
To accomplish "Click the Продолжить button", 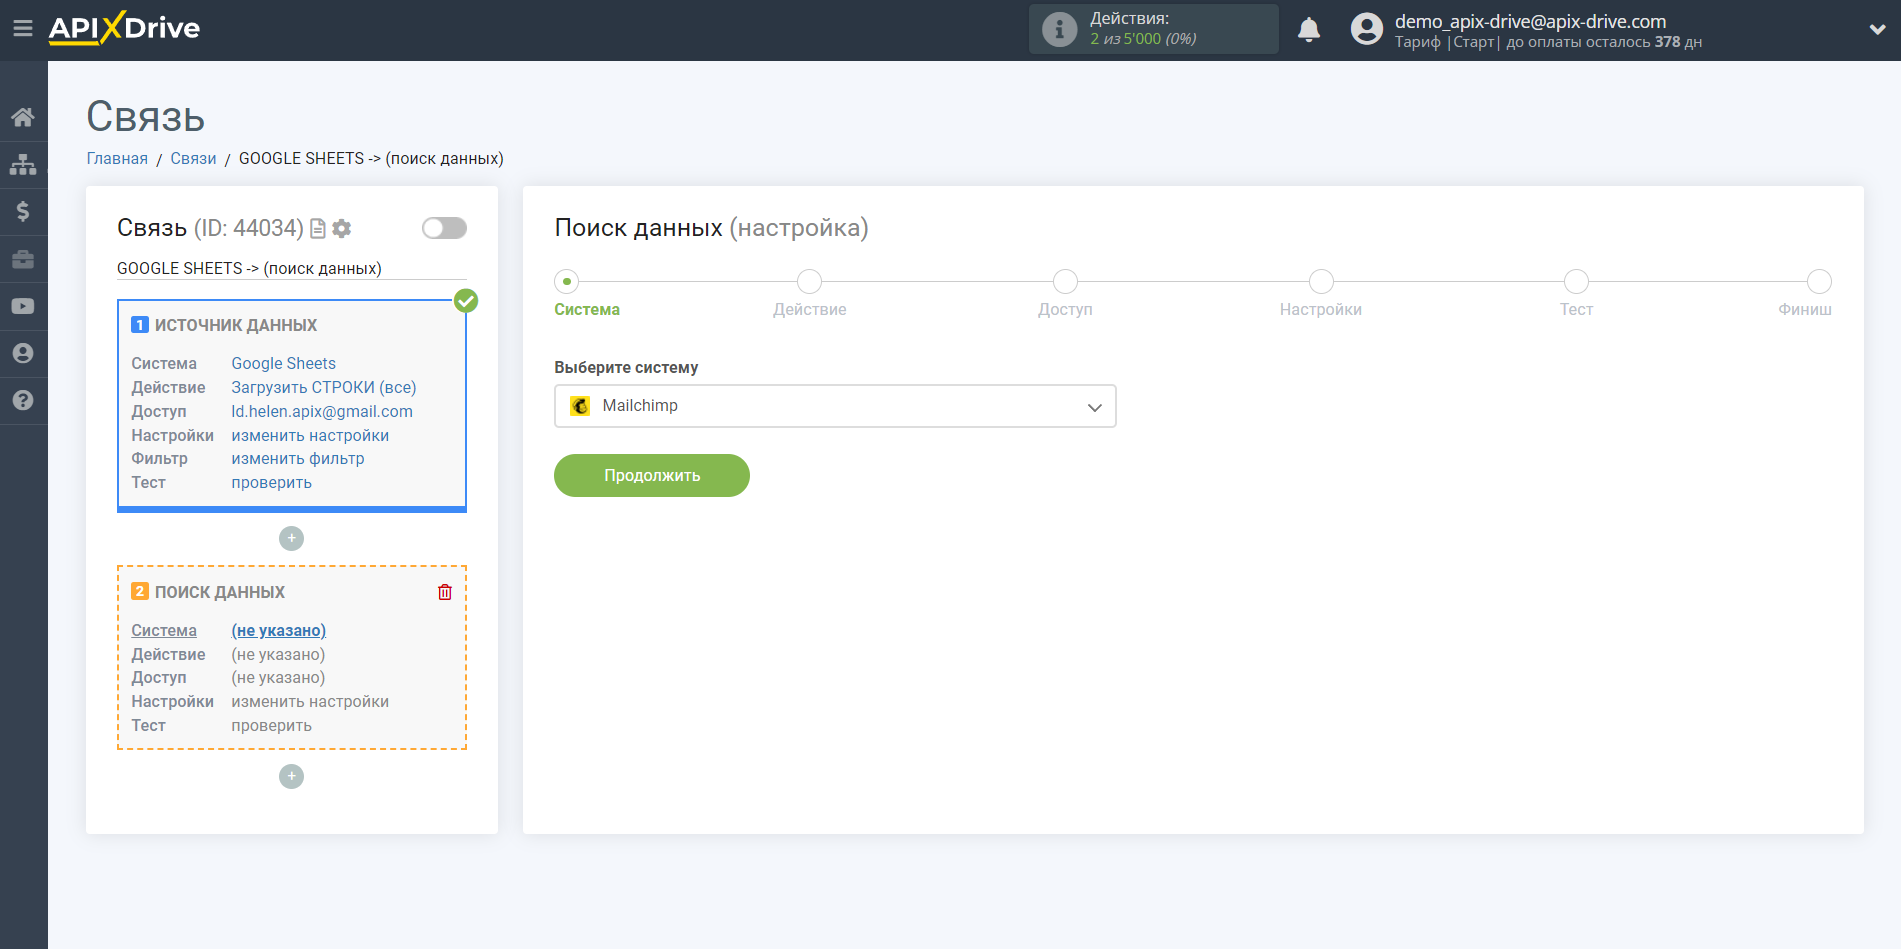I will click(652, 475).
